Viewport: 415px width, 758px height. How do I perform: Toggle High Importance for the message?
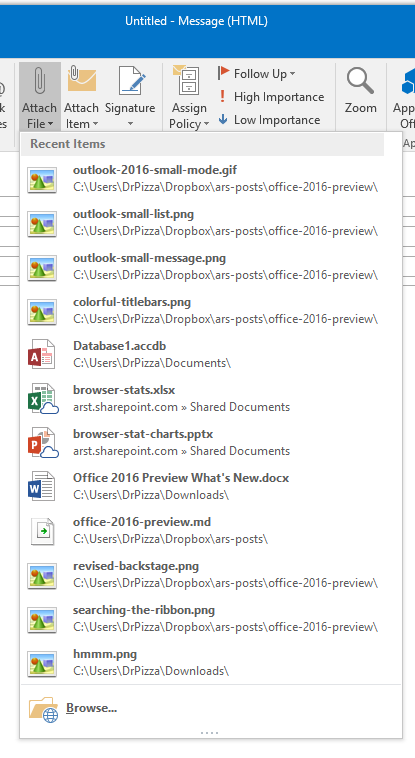(x=271, y=97)
